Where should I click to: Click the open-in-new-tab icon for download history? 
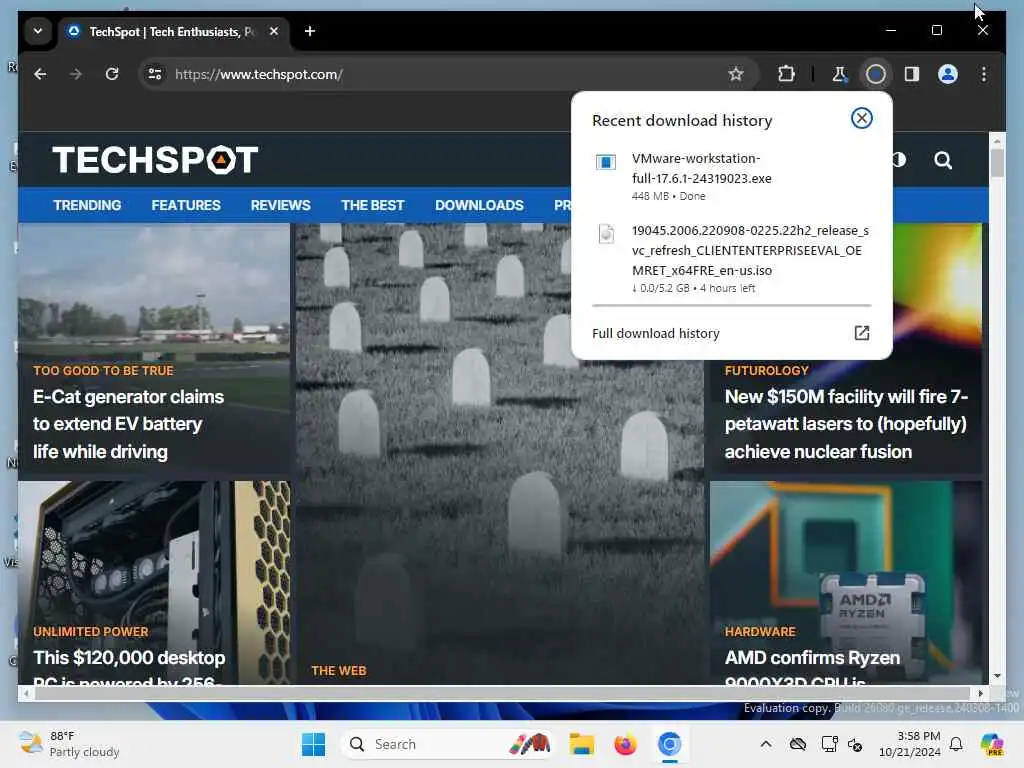pyautogui.click(x=861, y=333)
